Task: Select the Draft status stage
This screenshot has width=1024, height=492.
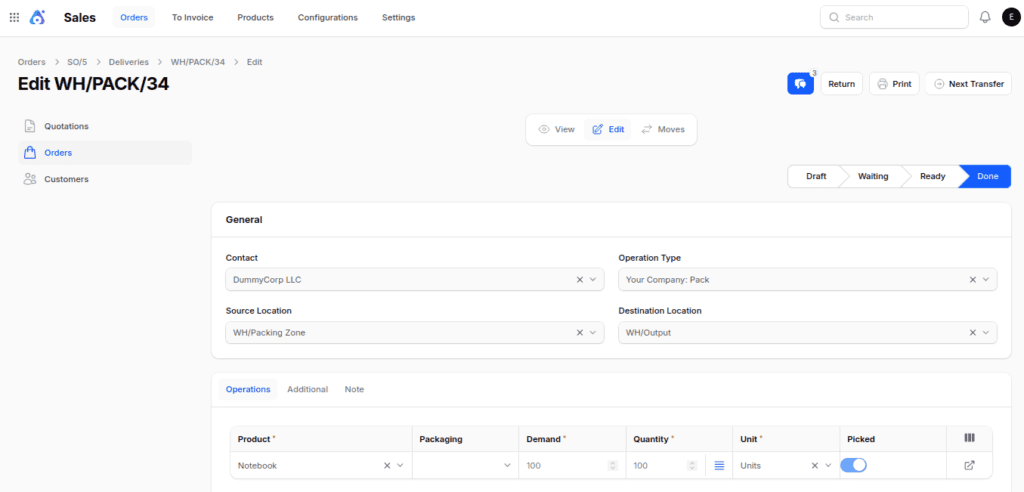Action: pyautogui.click(x=816, y=176)
